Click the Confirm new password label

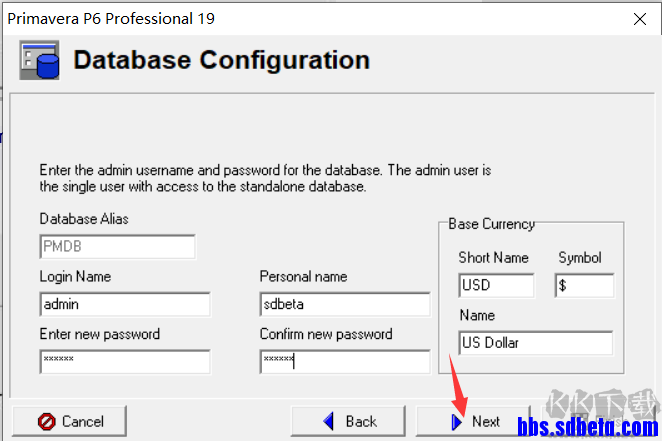326,334
